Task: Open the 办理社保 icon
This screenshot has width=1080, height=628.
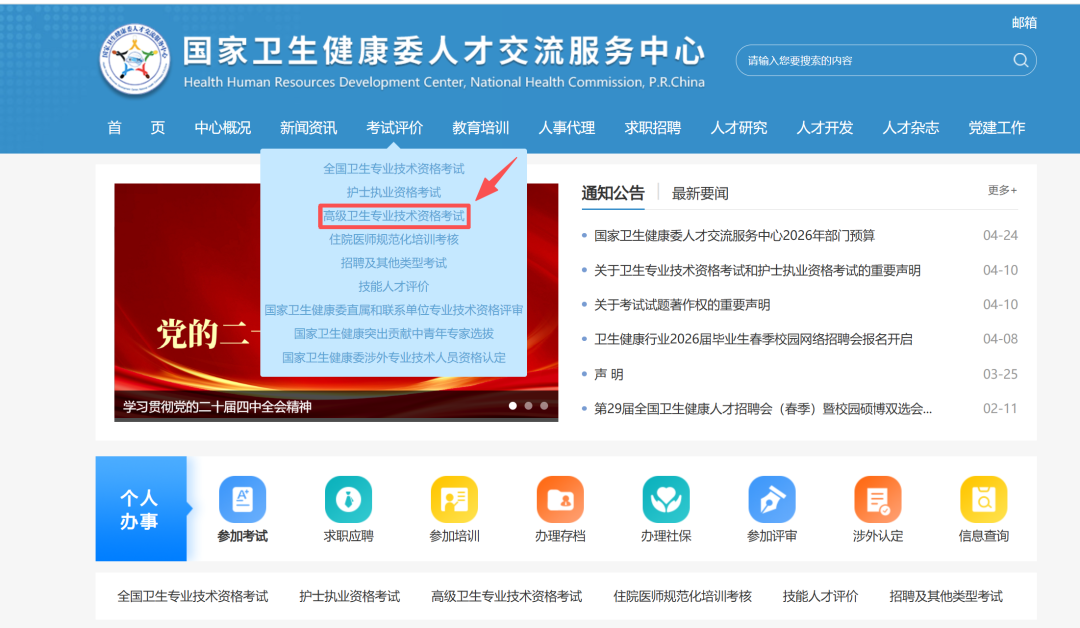Action: [666, 499]
